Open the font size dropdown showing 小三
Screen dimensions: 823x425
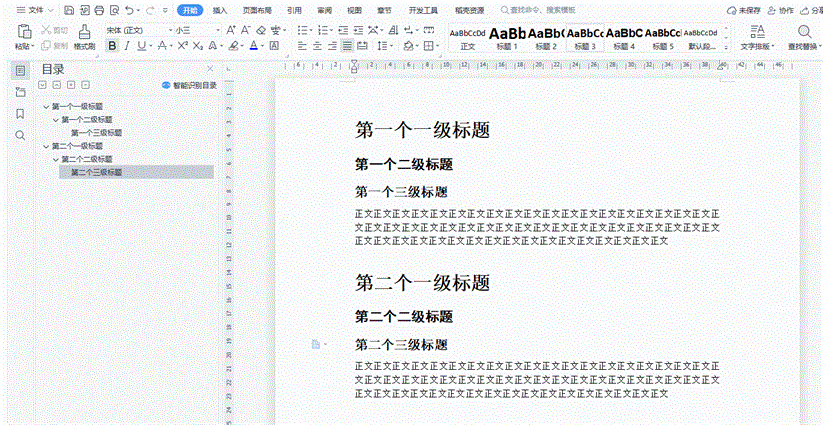(196, 30)
